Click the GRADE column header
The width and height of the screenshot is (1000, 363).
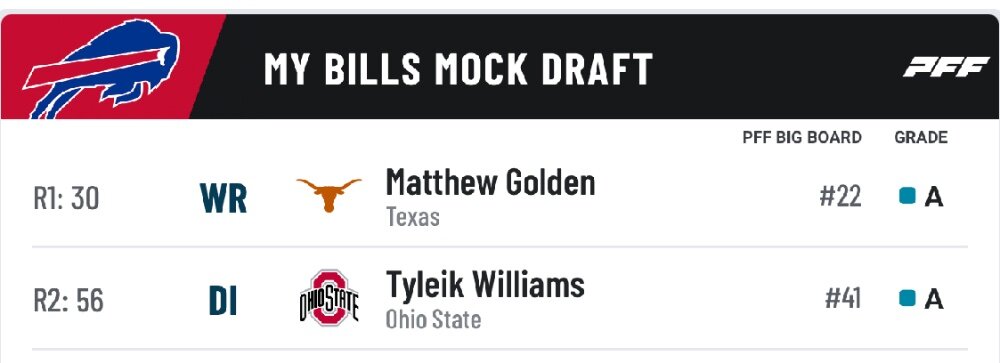(921, 137)
